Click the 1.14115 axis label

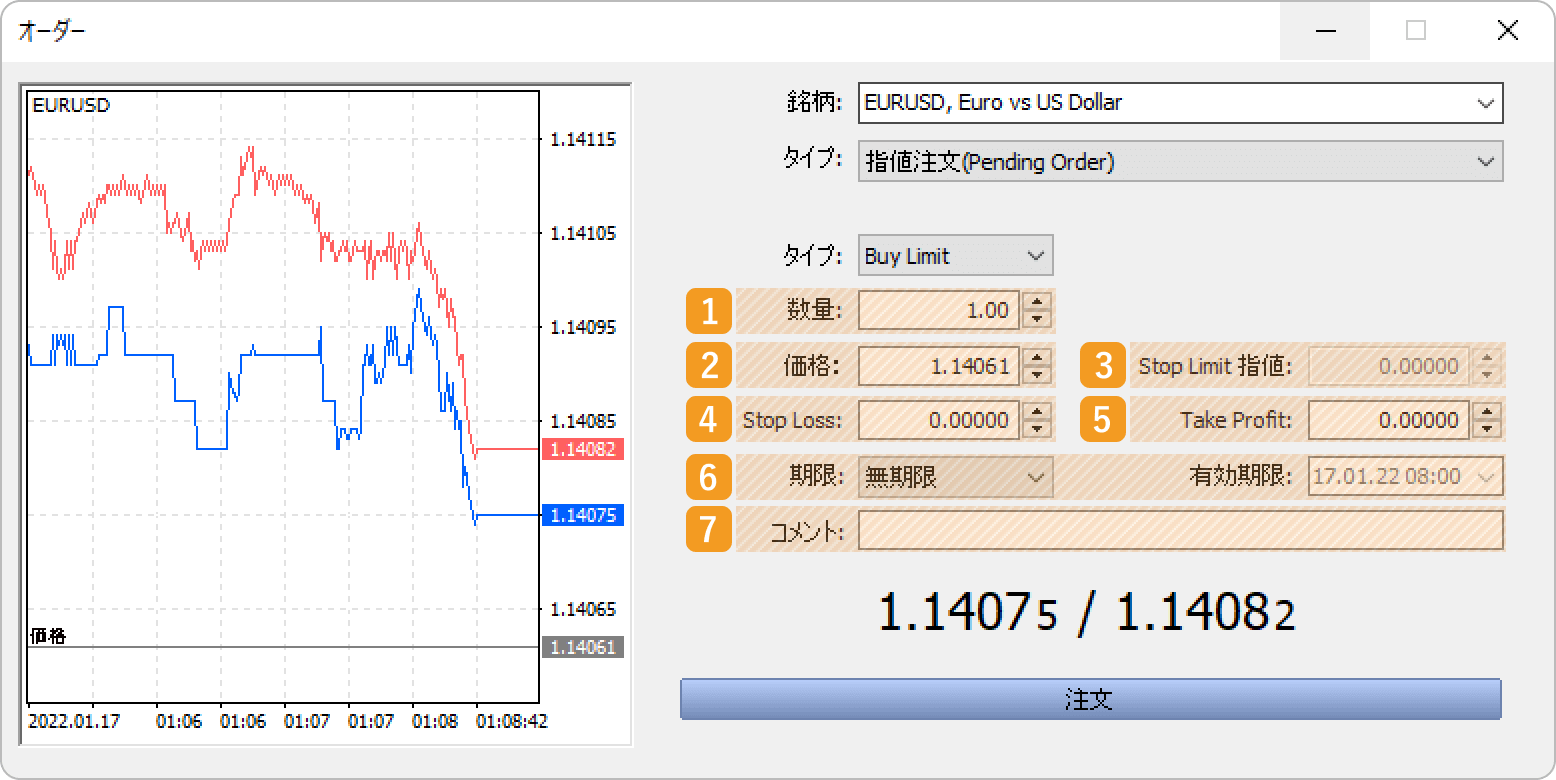pos(583,139)
